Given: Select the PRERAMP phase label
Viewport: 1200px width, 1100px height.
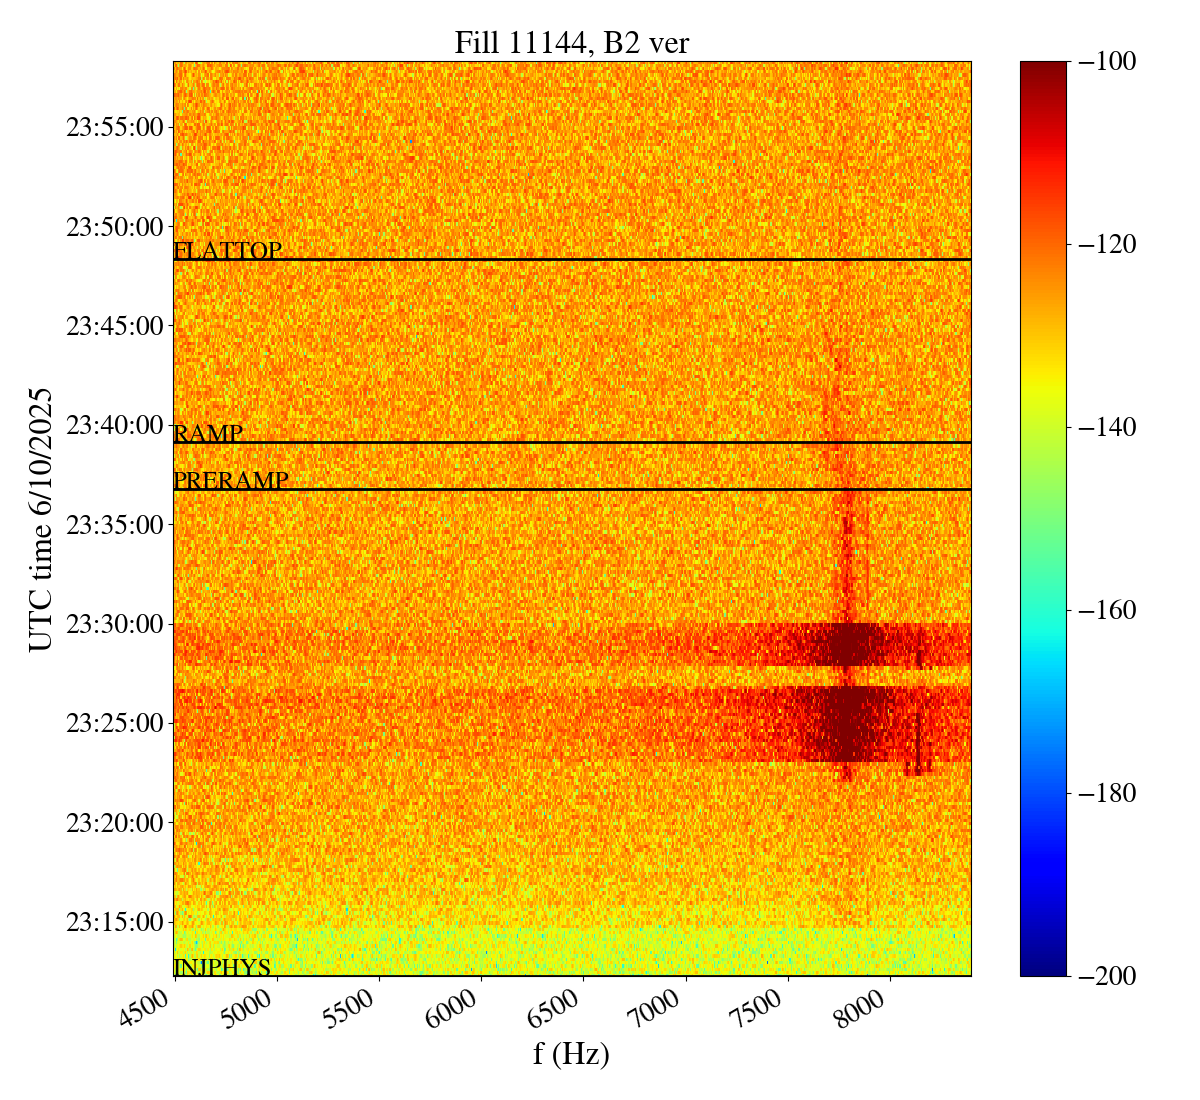Looking at the screenshot, I should [231, 481].
